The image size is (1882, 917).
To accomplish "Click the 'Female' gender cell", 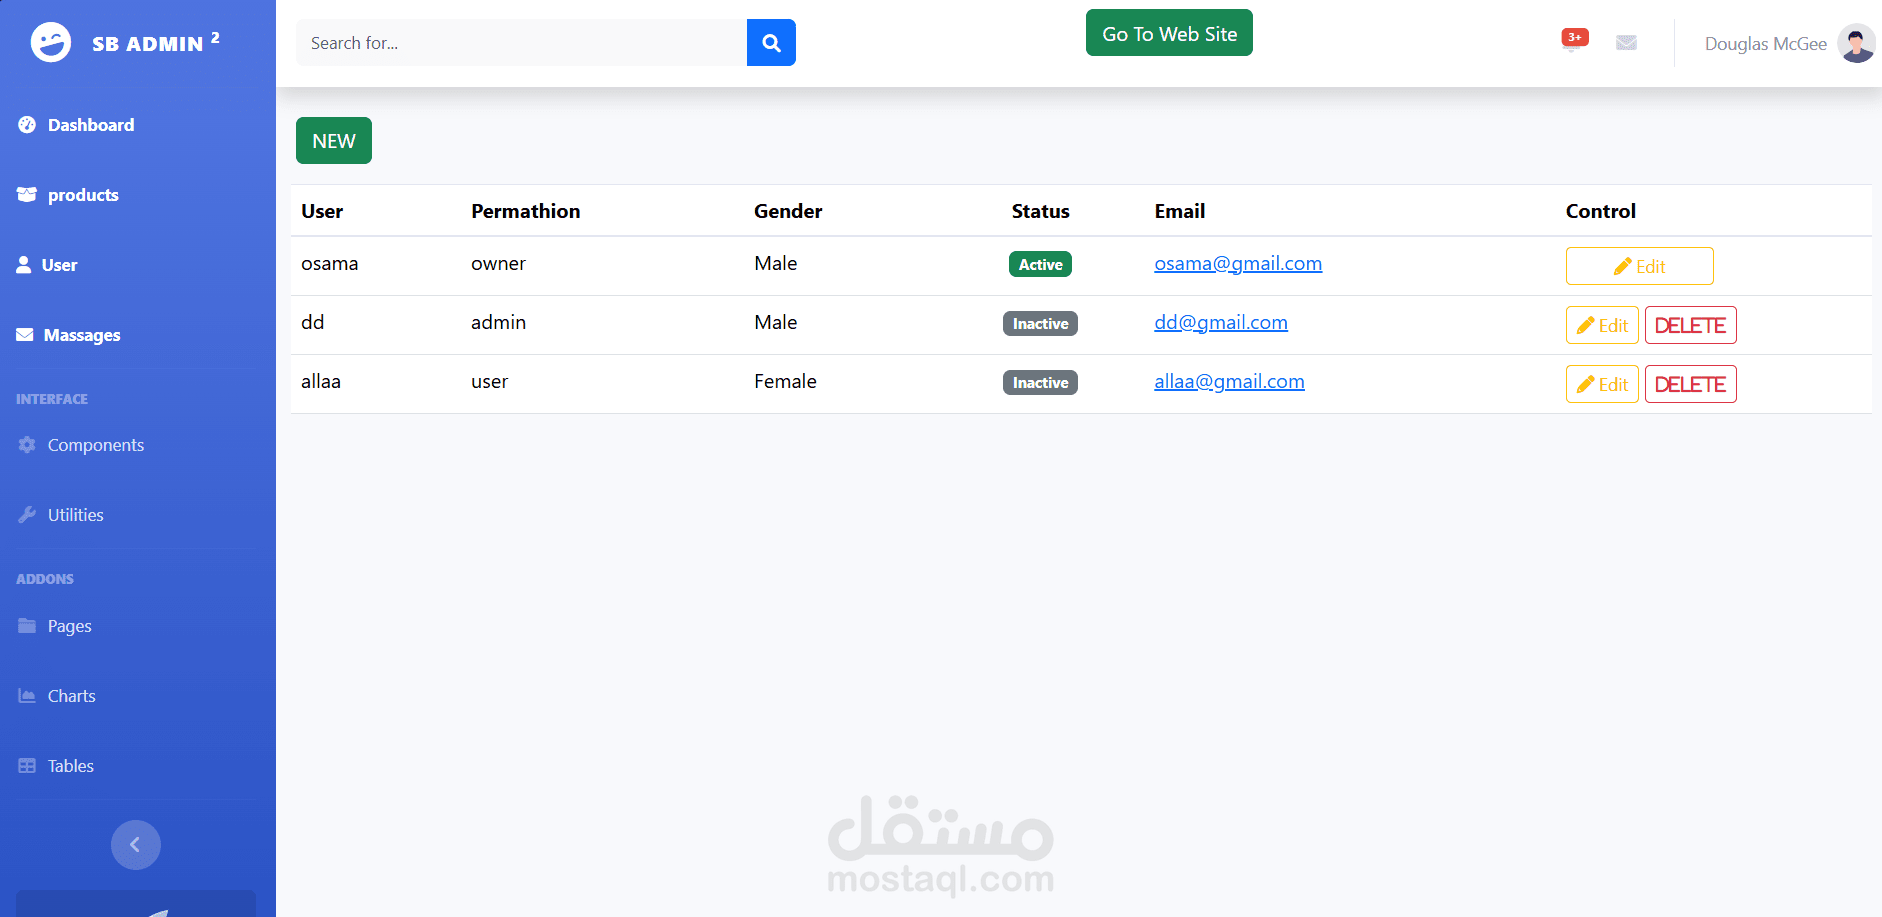I will (785, 381).
